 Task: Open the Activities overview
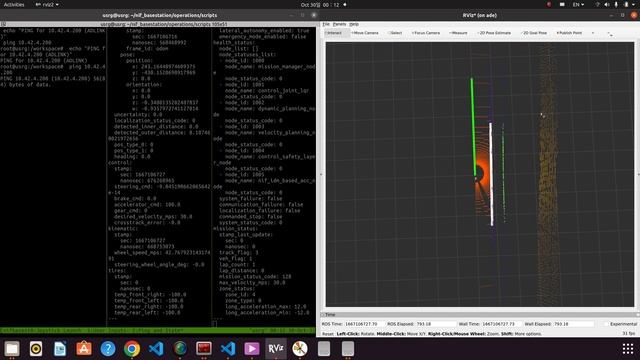pyautogui.click(x=14, y=4)
